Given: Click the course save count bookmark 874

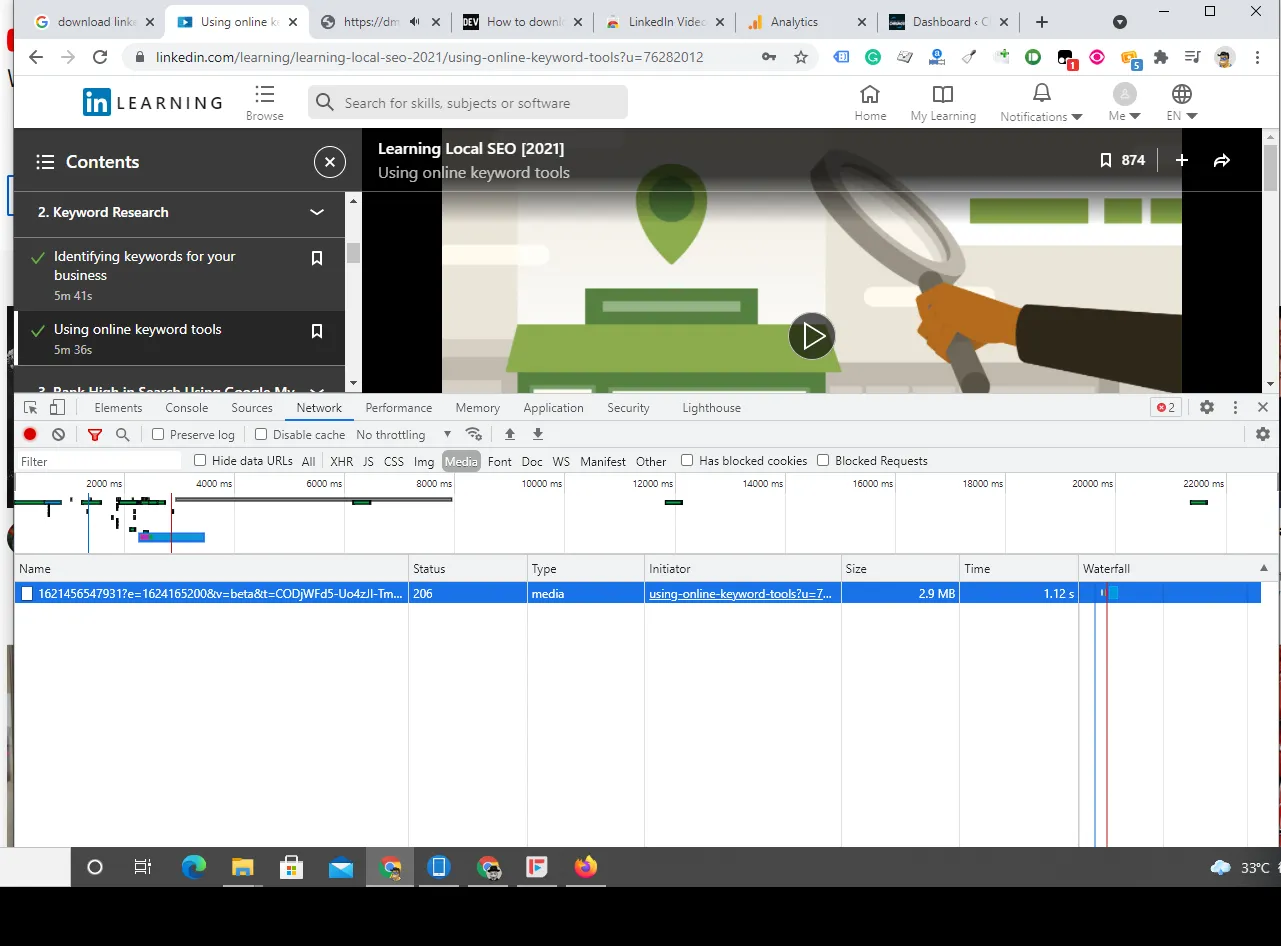Looking at the screenshot, I should click(1122, 160).
